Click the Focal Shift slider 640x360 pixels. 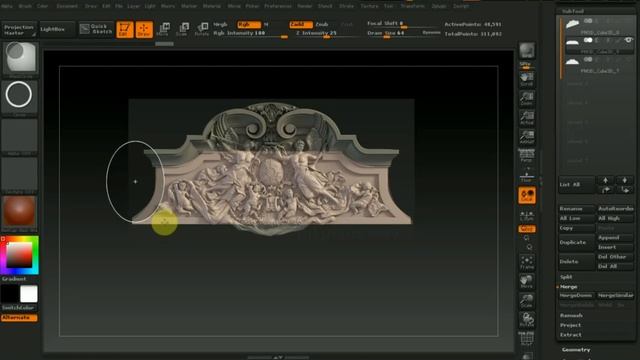pyautogui.click(x=402, y=24)
